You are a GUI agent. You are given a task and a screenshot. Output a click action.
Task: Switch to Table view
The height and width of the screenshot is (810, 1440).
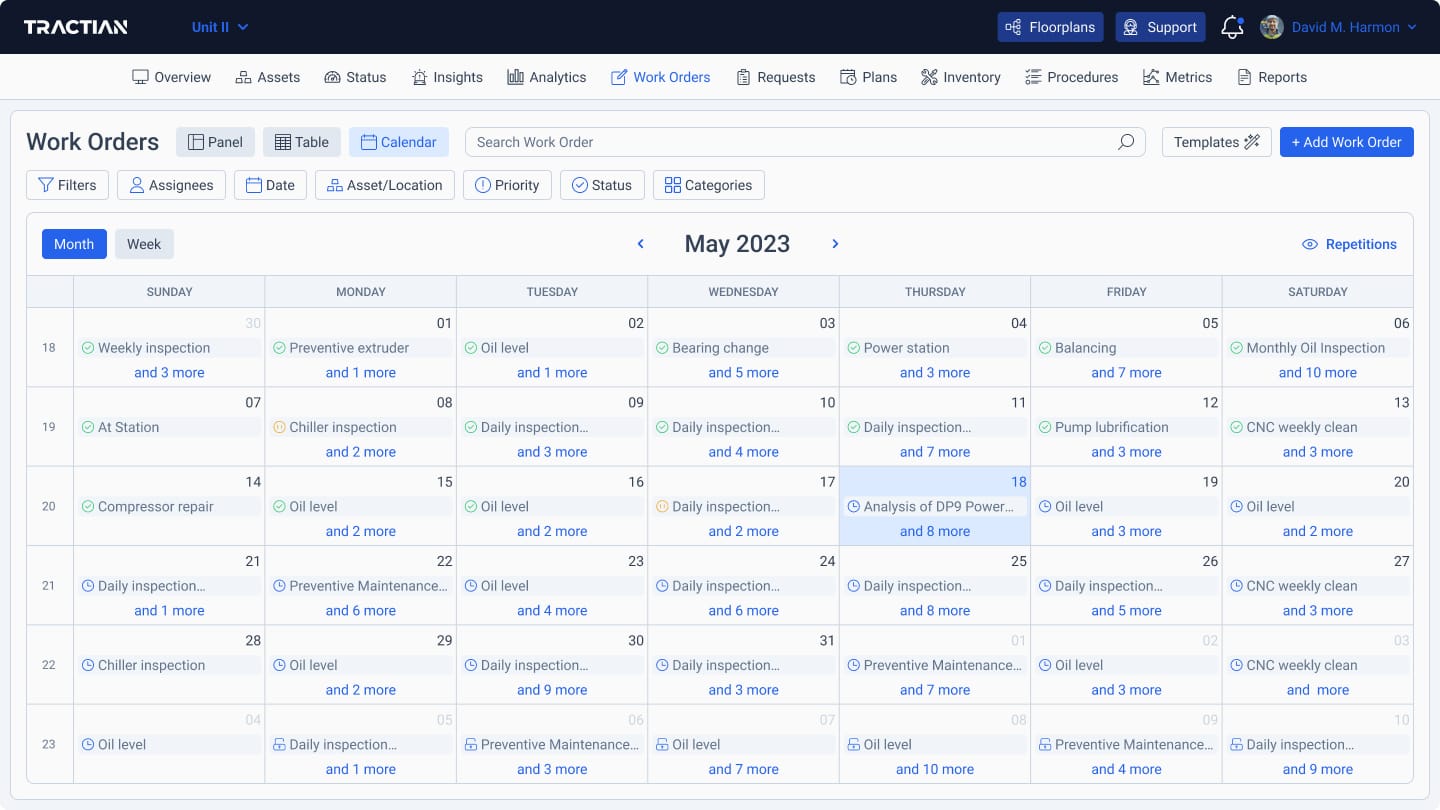point(301,141)
